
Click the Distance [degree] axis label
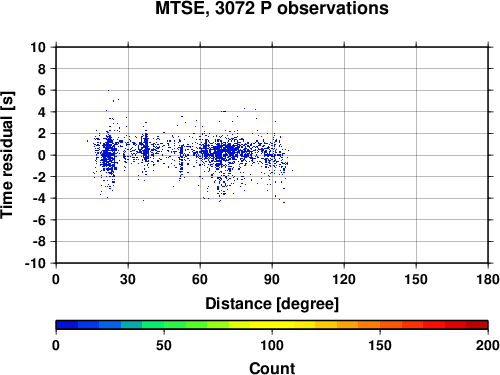tap(272, 304)
